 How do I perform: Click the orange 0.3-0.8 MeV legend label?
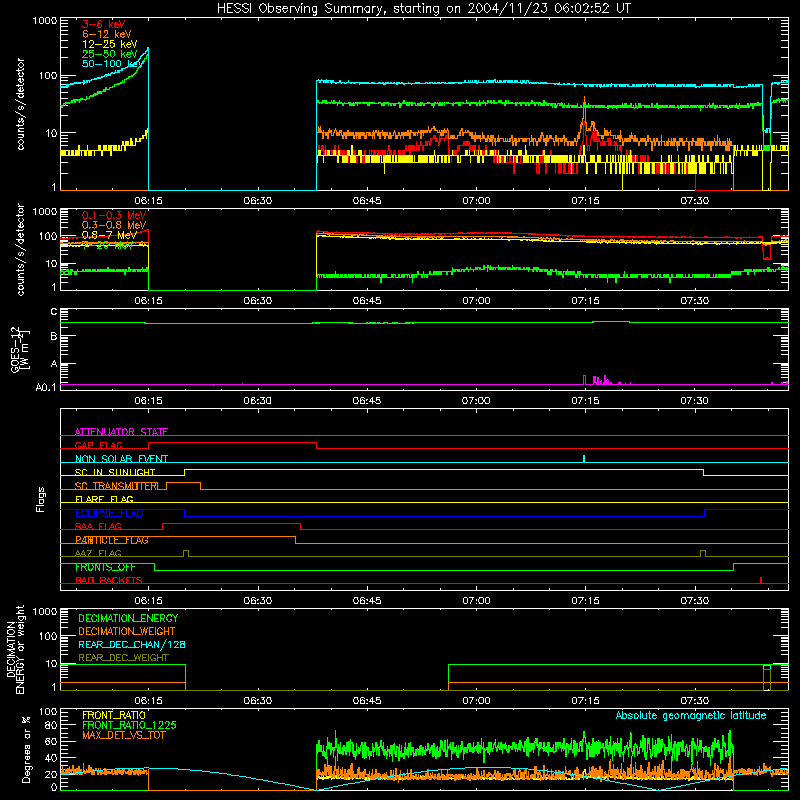point(114,226)
